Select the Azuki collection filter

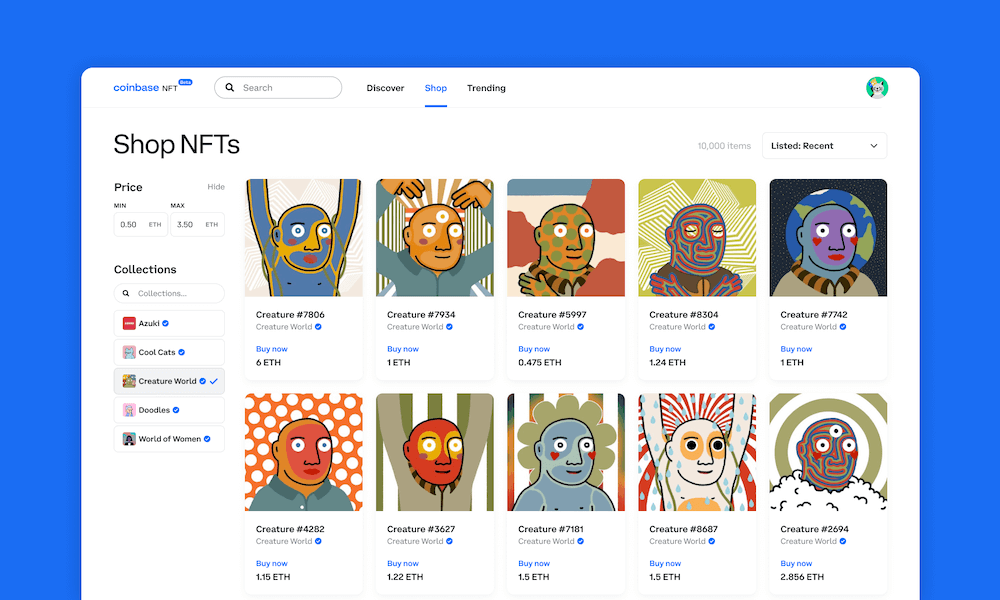(168, 324)
